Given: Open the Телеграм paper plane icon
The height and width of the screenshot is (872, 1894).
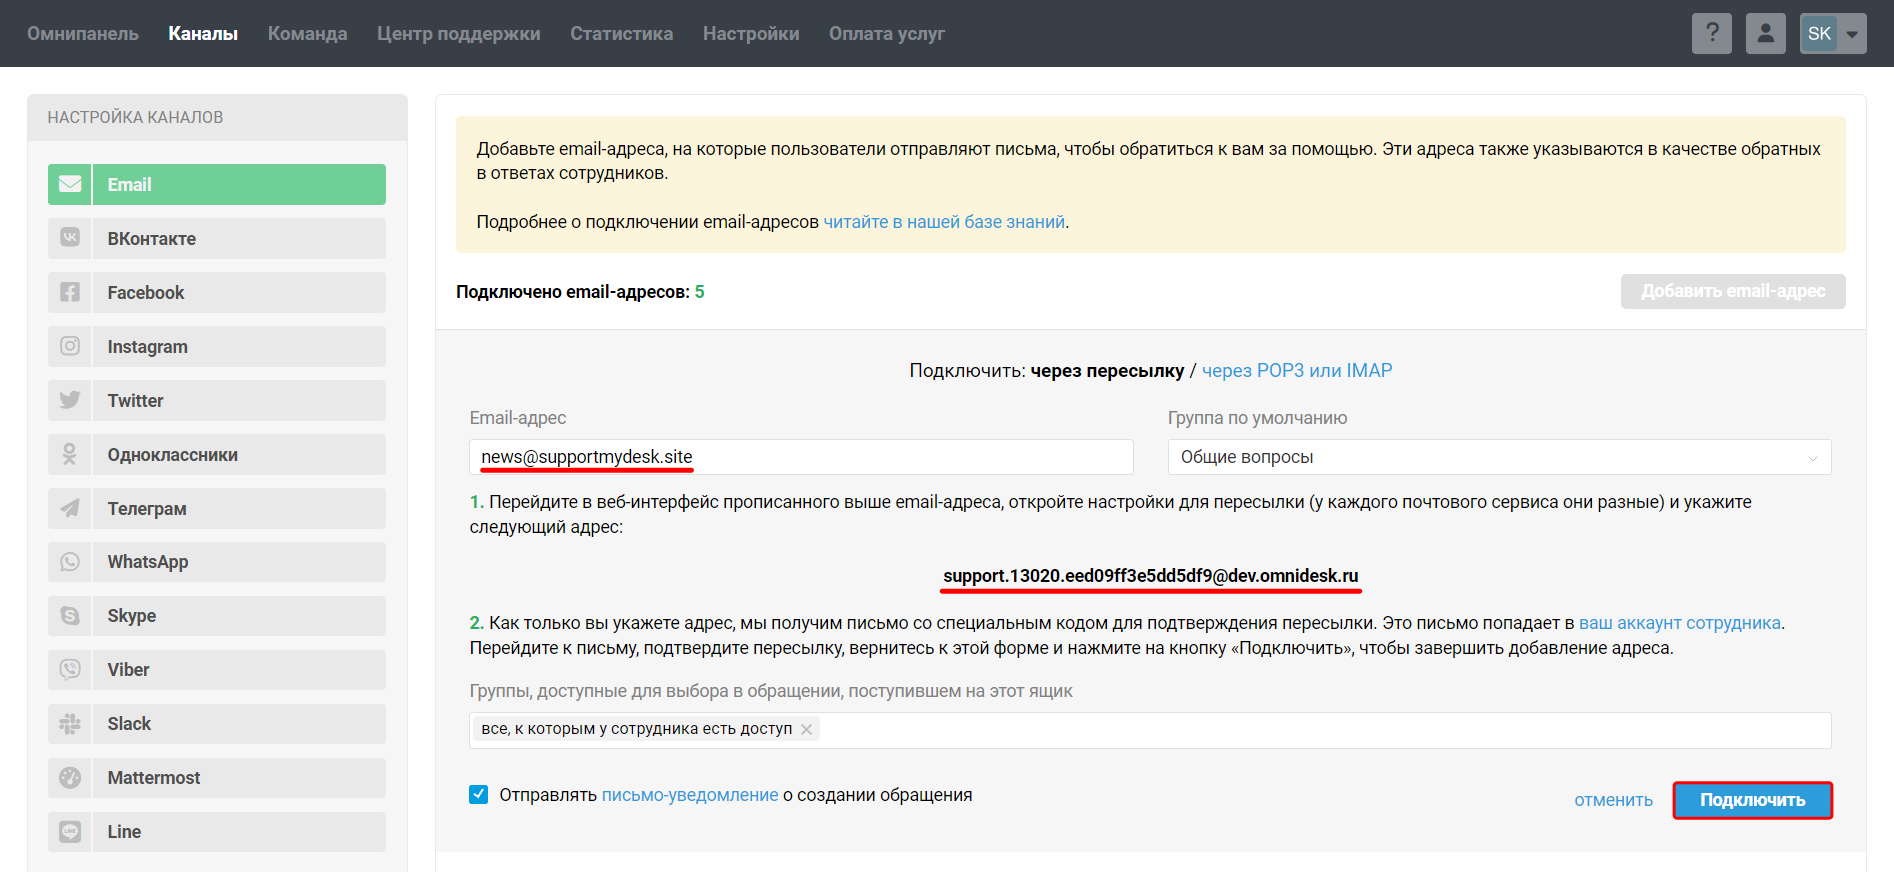Looking at the screenshot, I should (70, 509).
